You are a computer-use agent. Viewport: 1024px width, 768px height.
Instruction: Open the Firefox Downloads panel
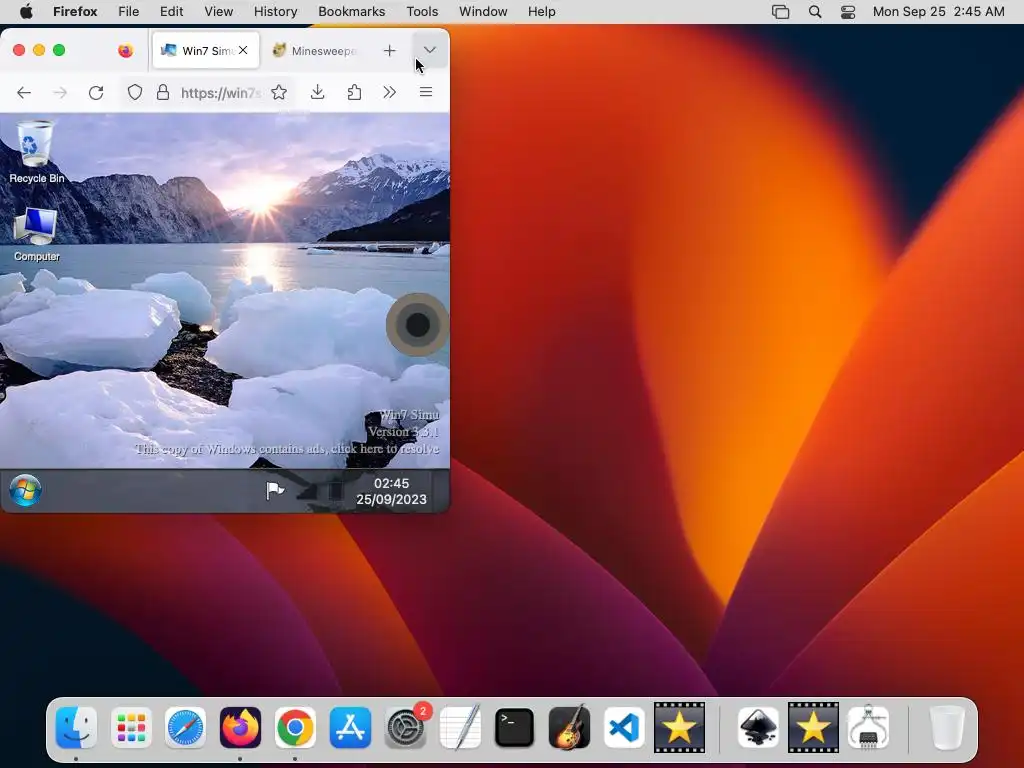click(317, 93)
